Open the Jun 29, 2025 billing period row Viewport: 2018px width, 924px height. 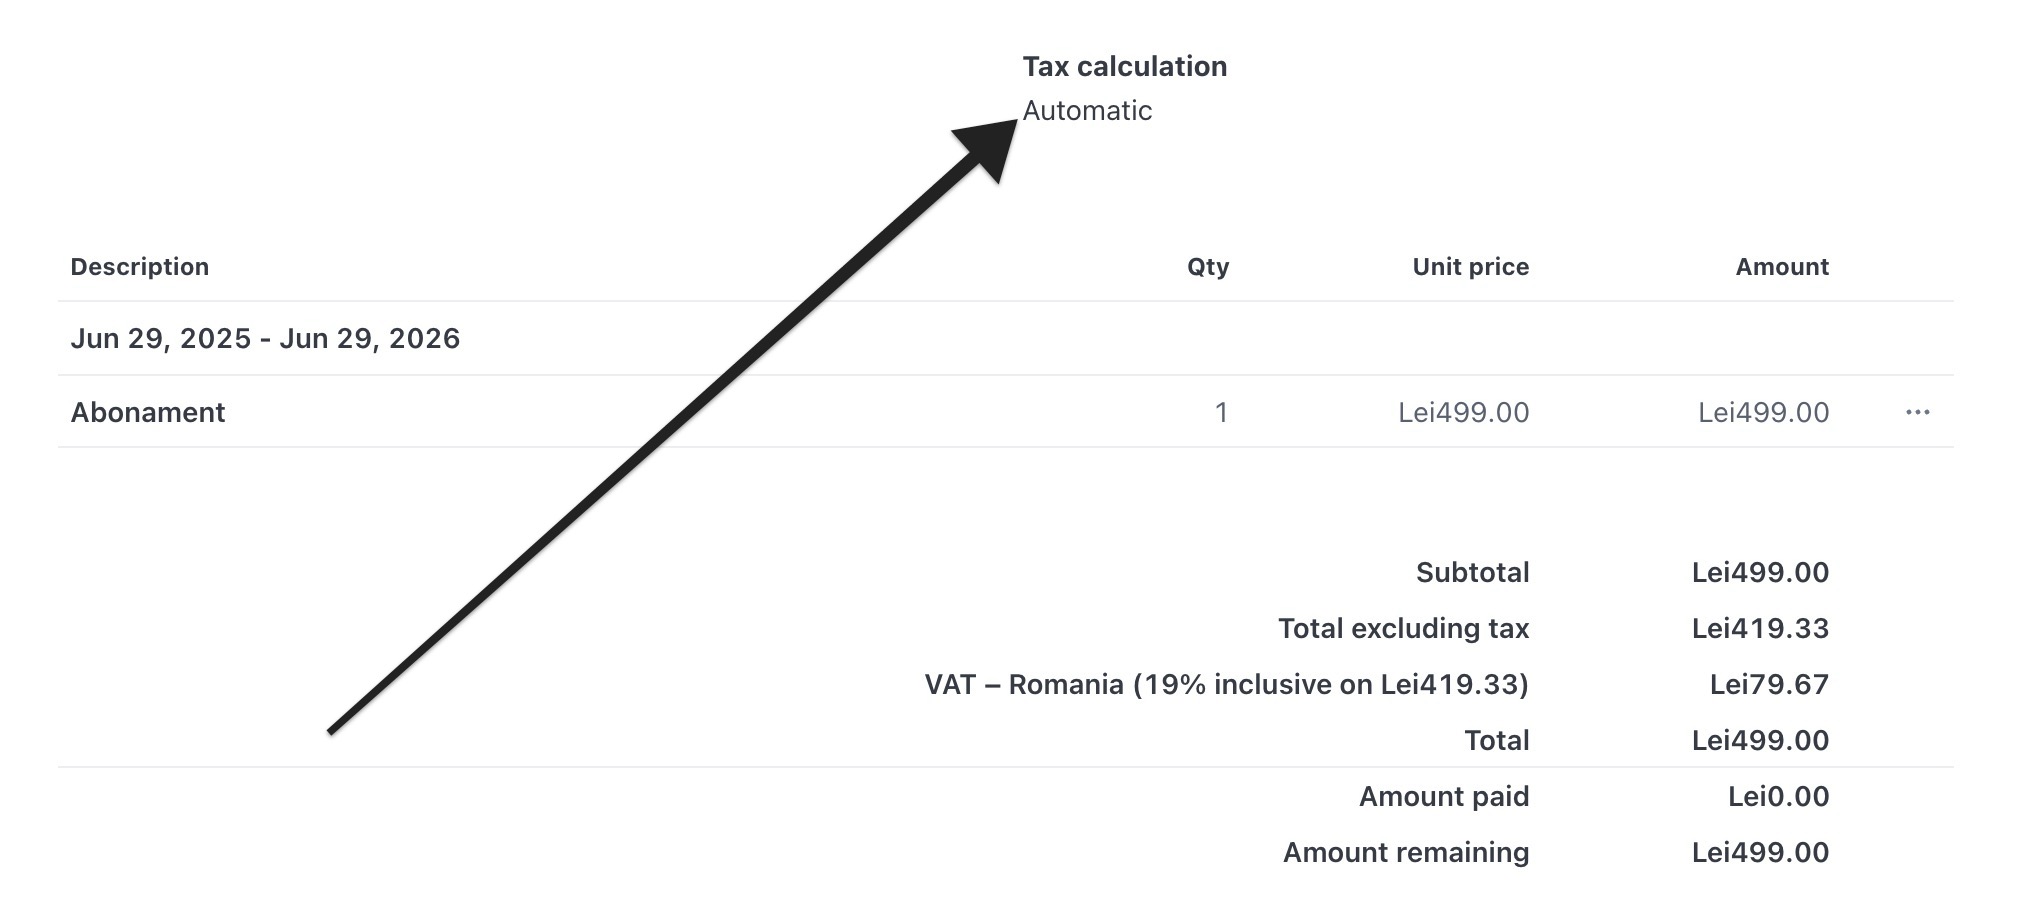266,337
